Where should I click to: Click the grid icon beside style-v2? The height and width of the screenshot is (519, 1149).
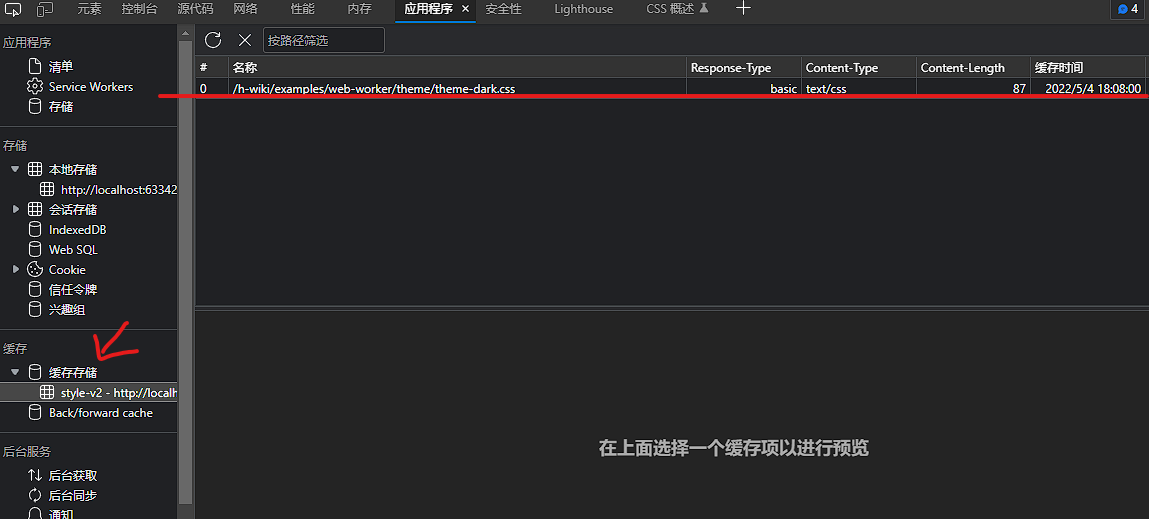point(47,392)
